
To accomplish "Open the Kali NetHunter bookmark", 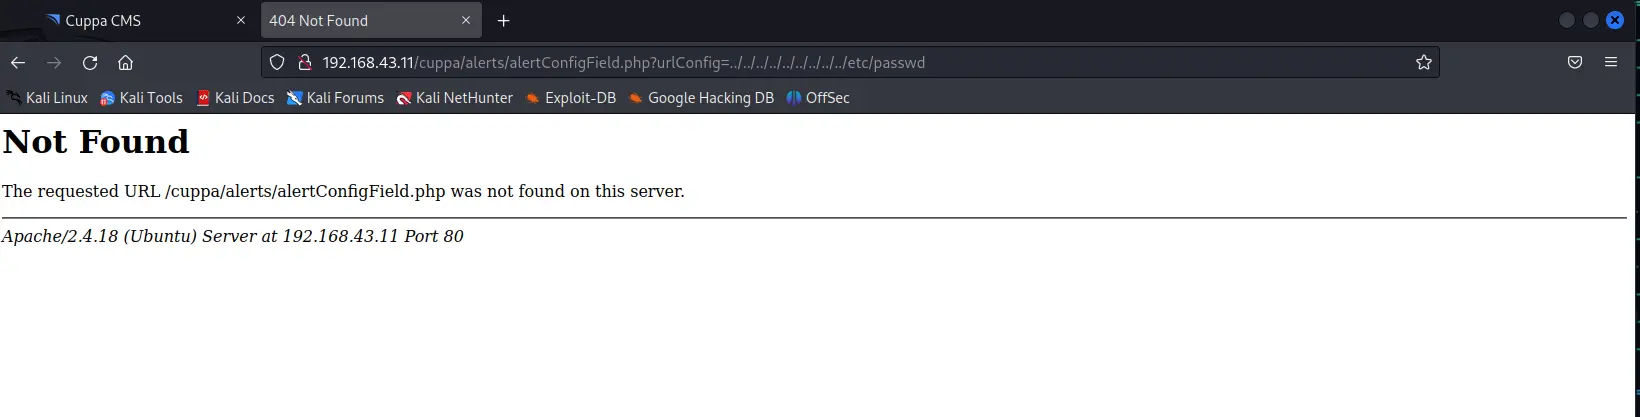I will tap(455, 98).
